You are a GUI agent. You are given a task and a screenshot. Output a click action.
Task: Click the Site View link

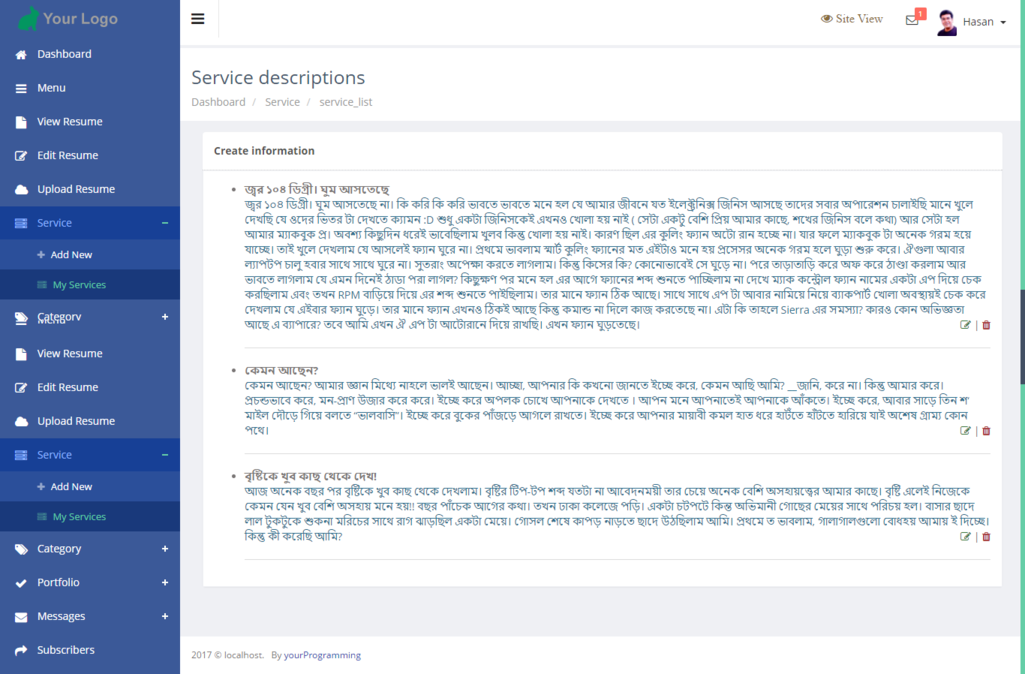852,19
